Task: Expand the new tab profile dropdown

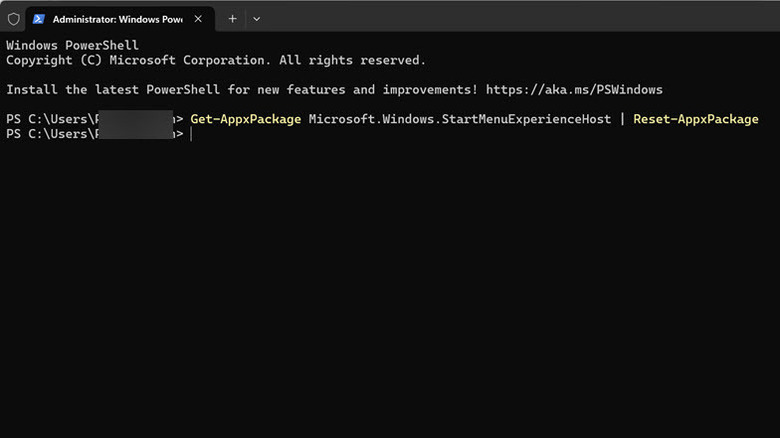Action: (257, 19)
